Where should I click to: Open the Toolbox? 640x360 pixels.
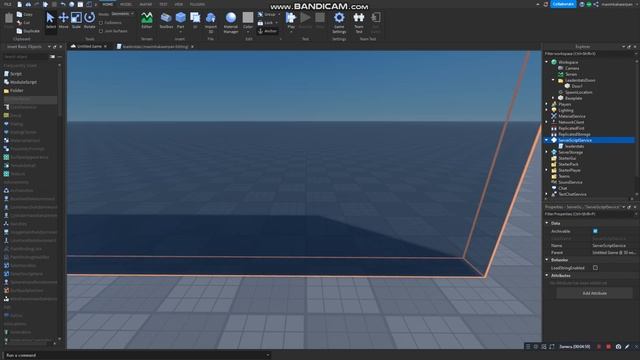[x=166, y=20]
